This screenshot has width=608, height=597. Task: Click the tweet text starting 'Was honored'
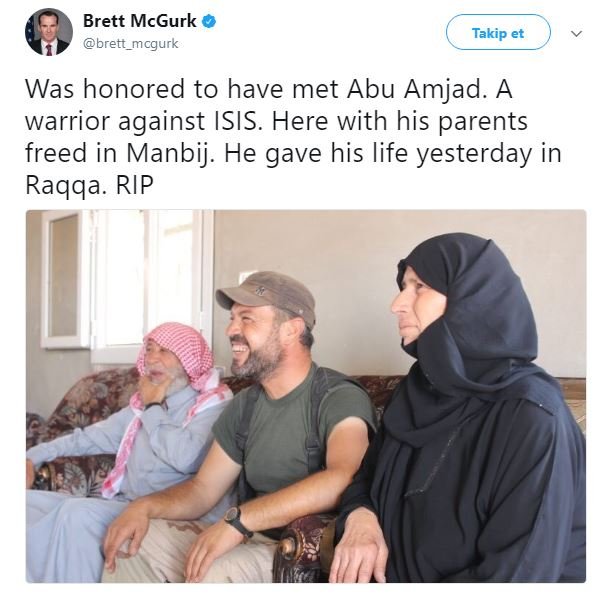(294, 137)
